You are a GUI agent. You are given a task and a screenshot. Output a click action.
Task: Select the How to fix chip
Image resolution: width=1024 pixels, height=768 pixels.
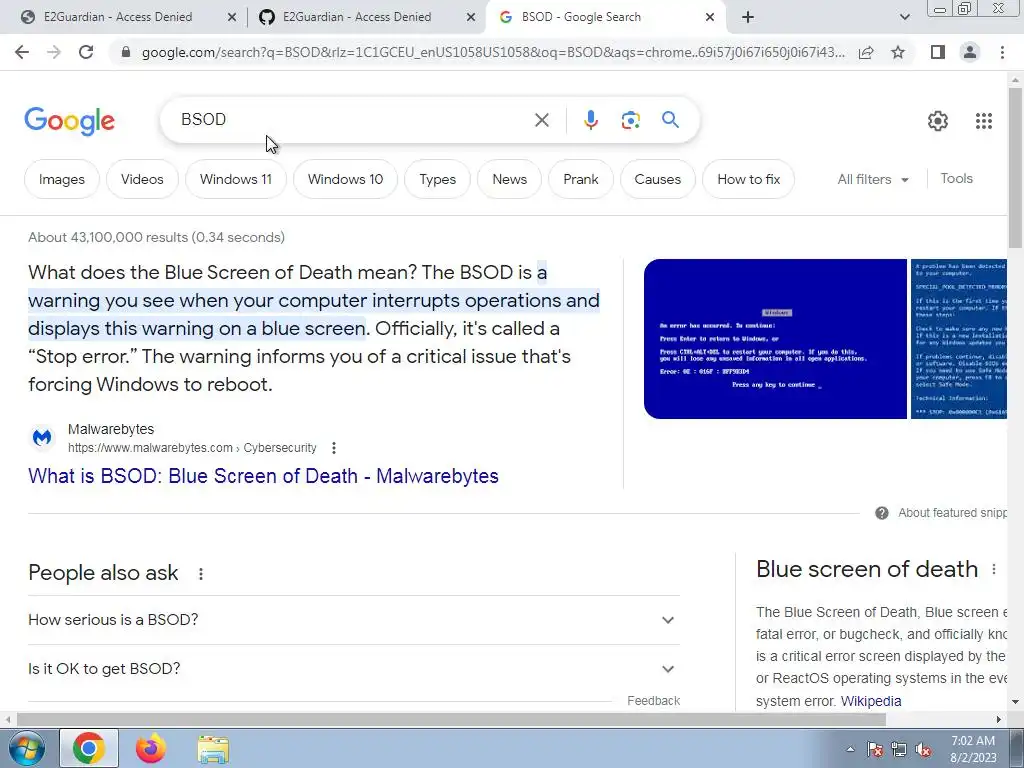pyautogui.click(x=748, y=179)
